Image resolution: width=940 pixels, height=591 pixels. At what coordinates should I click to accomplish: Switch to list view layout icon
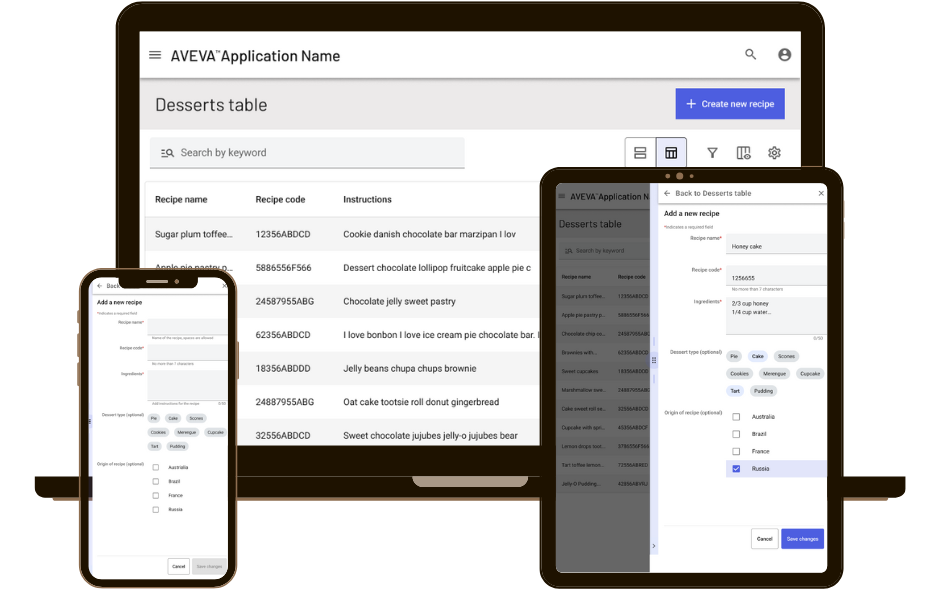[x=640, y=153]
